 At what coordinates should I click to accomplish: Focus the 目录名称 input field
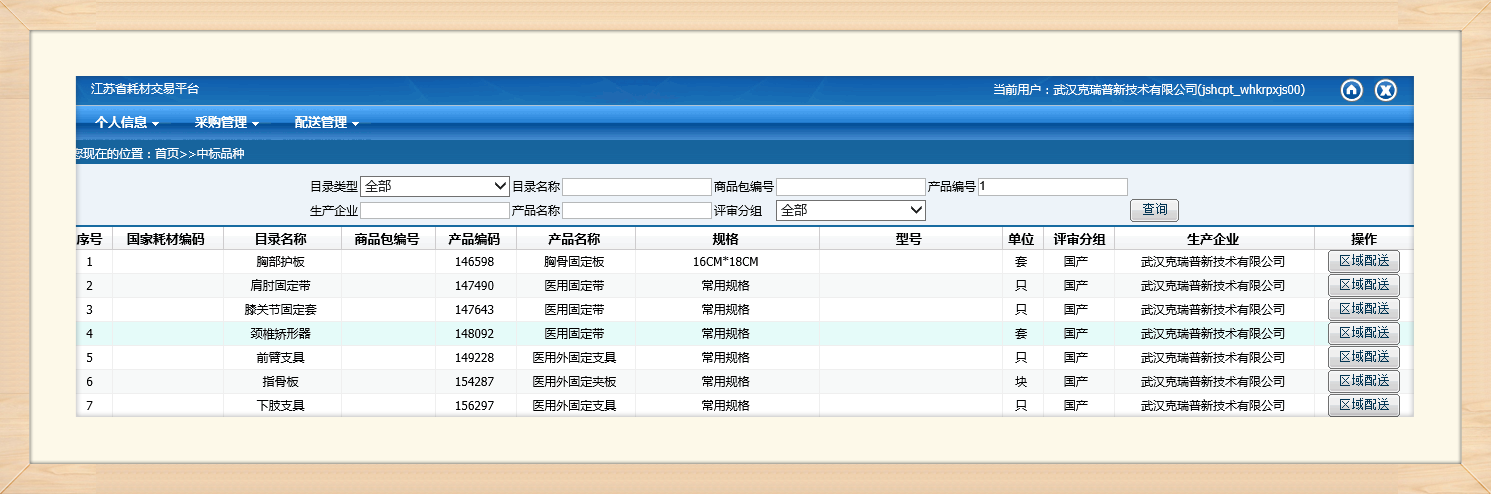[636, 187]
